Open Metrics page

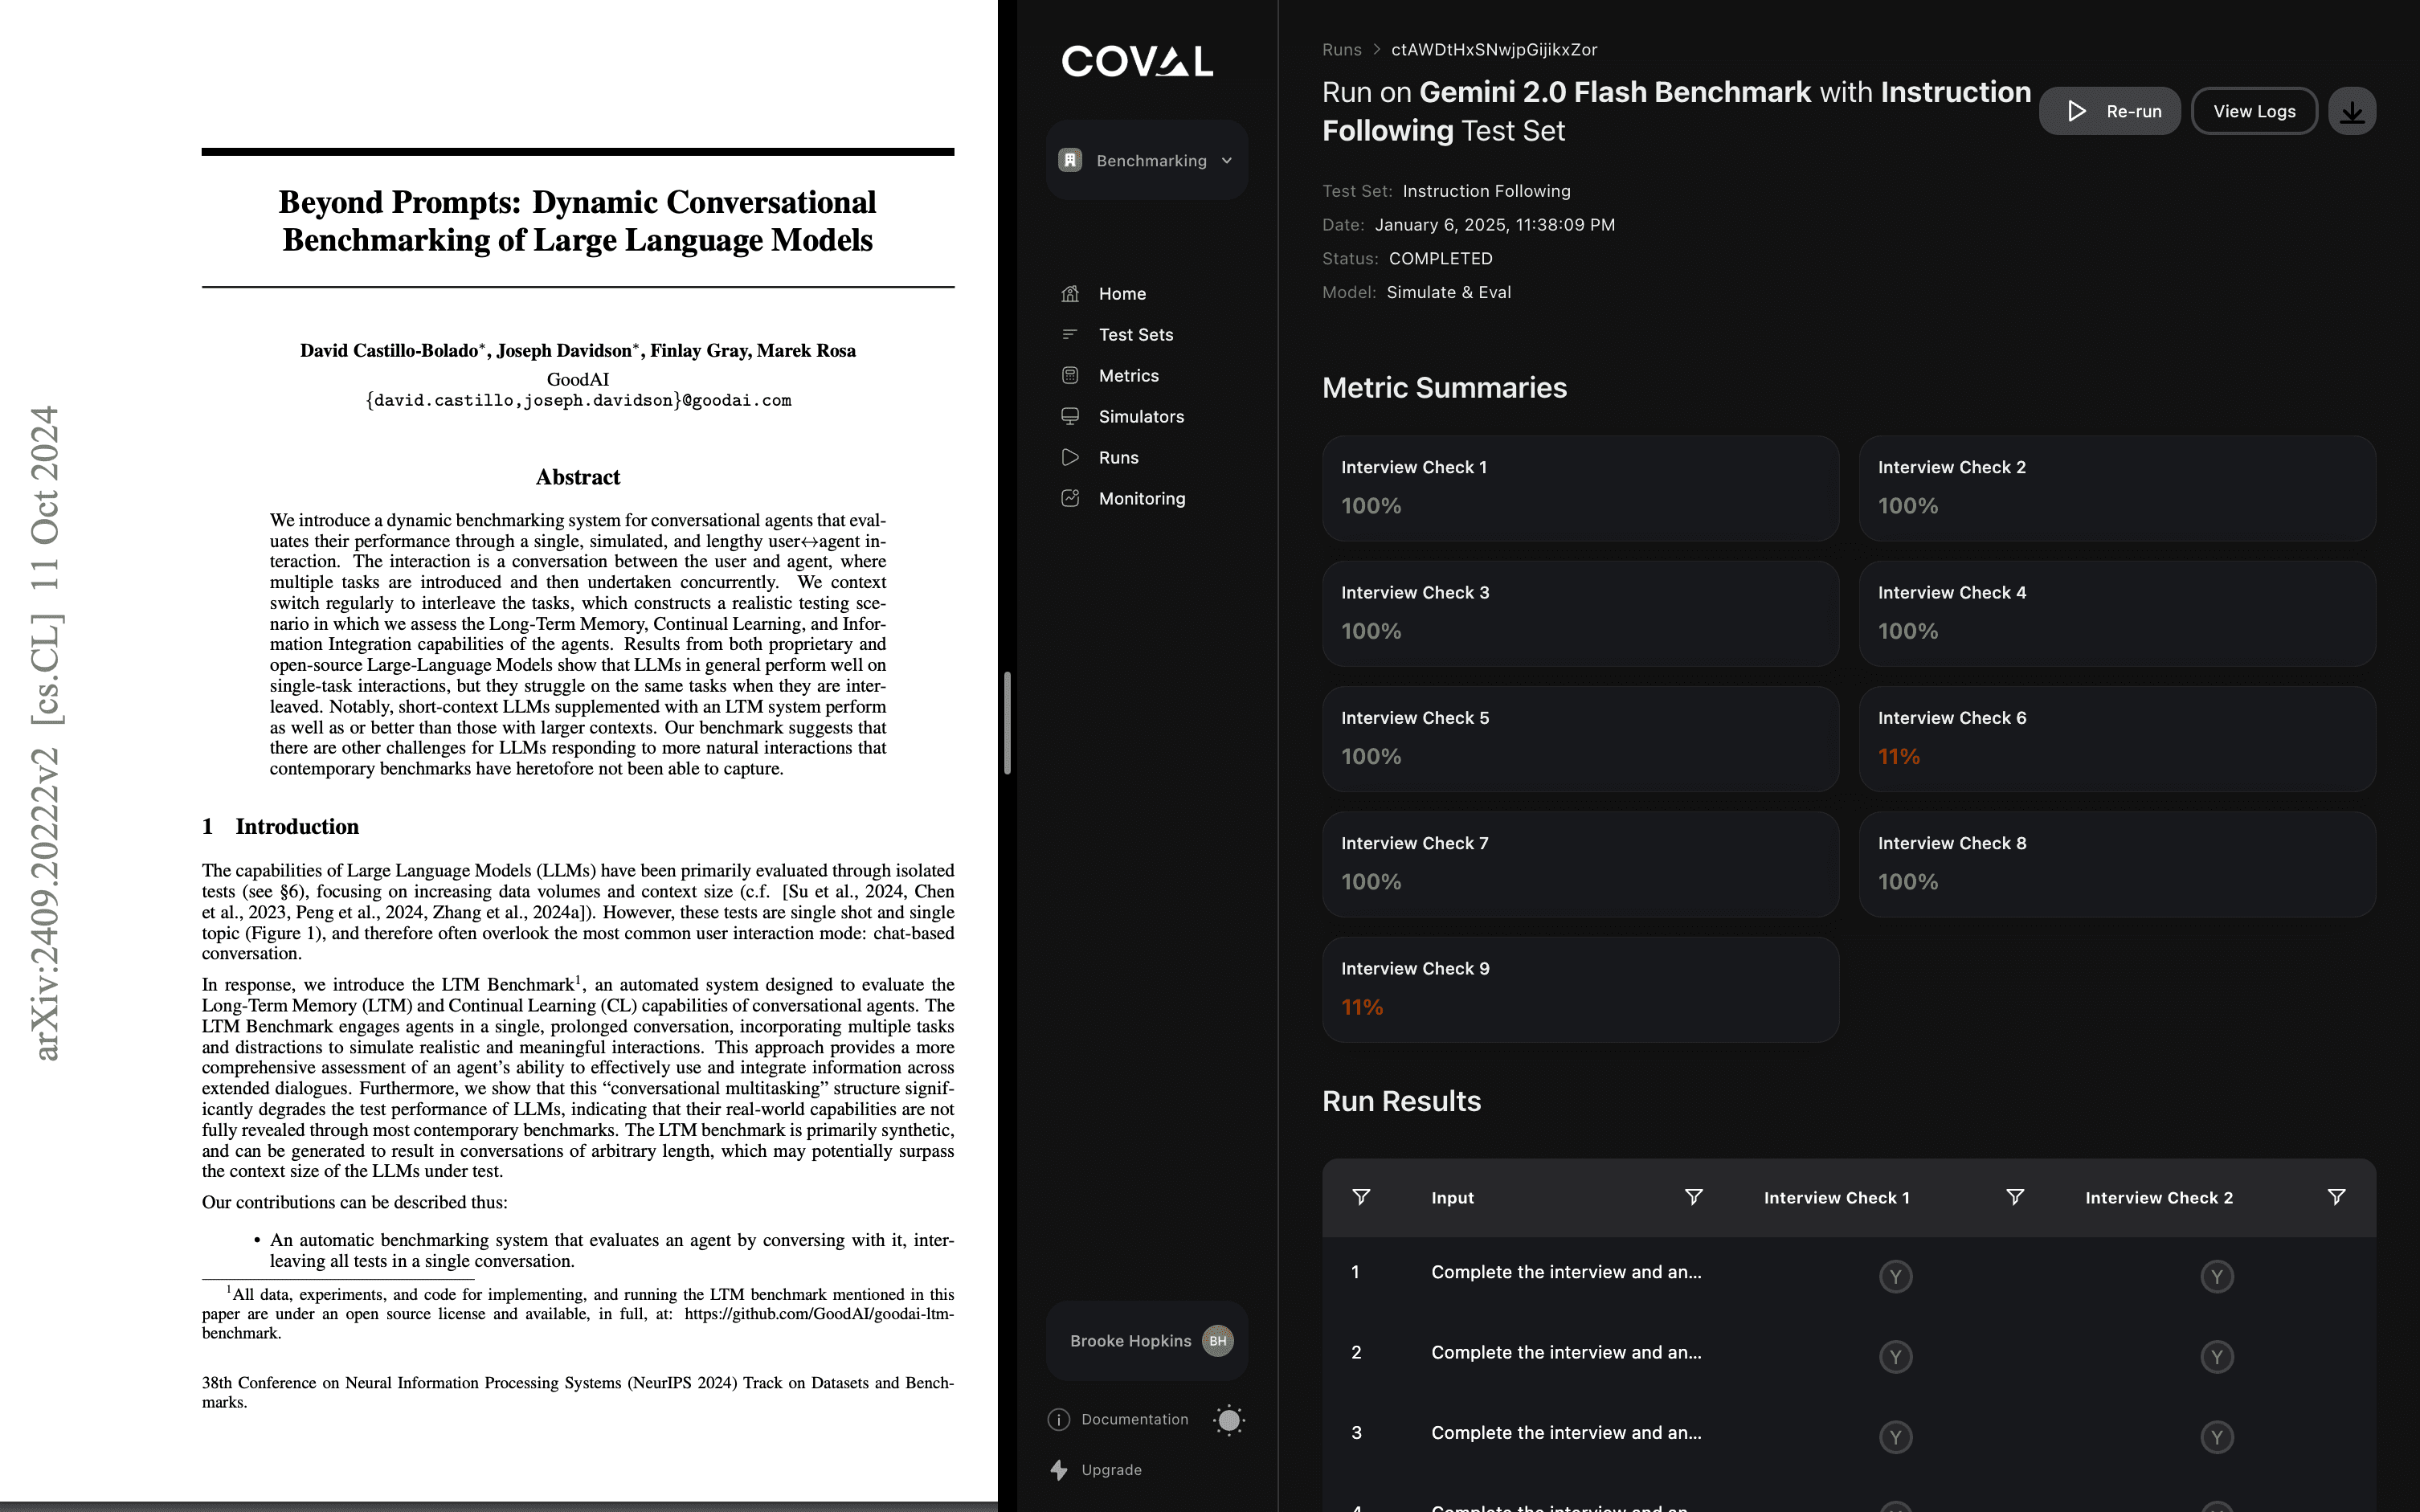(x=1129, y=375)
